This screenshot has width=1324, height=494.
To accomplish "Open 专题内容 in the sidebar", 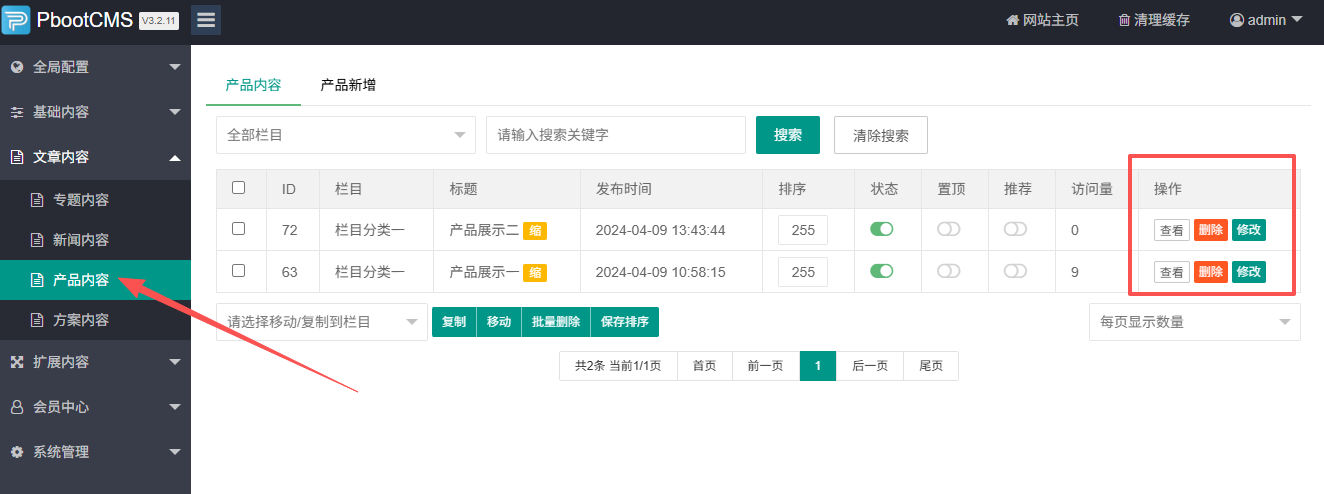I will pyautogui.click(x=95, y=200).
